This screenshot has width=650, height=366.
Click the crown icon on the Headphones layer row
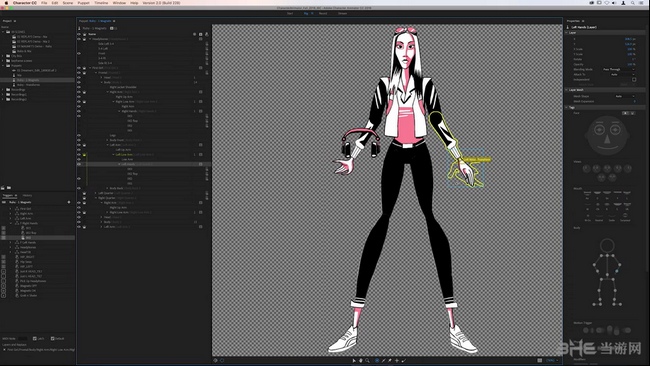pyautogui.click(x=84, y=39)
